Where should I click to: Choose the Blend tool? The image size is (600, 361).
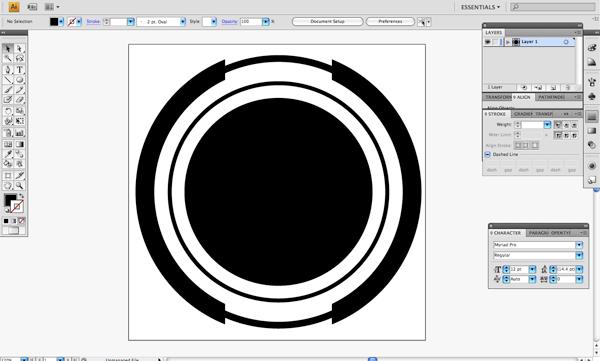[x=20, y=154]
